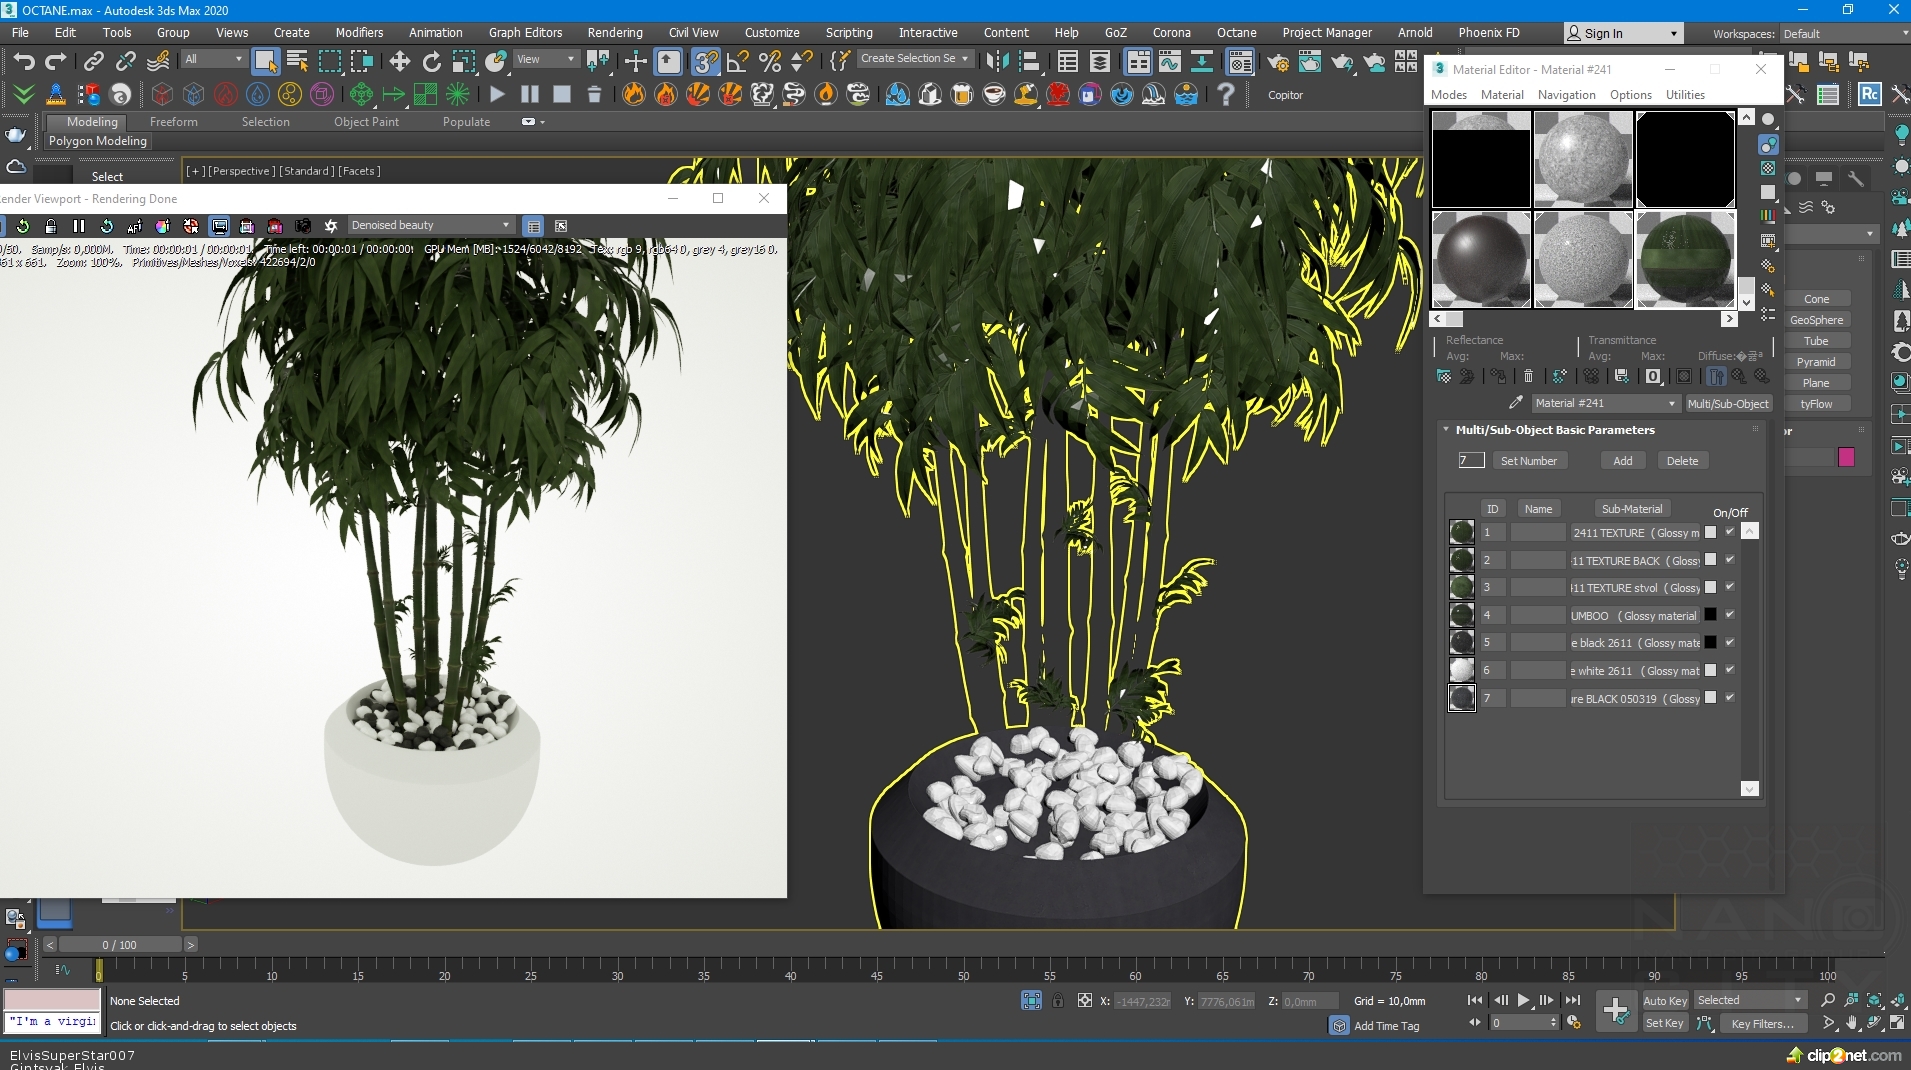Open the Denoised beauty render pass dropdown
This screenshot has height=1070, width=1911.
pyautogui.click(x=430, y=226)
